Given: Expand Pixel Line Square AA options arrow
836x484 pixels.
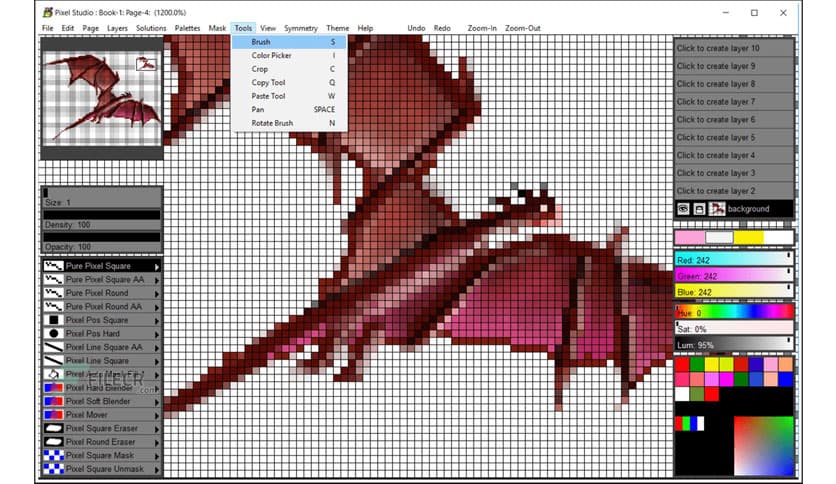Looking at the screenshot, I should (x=157, y=348).
